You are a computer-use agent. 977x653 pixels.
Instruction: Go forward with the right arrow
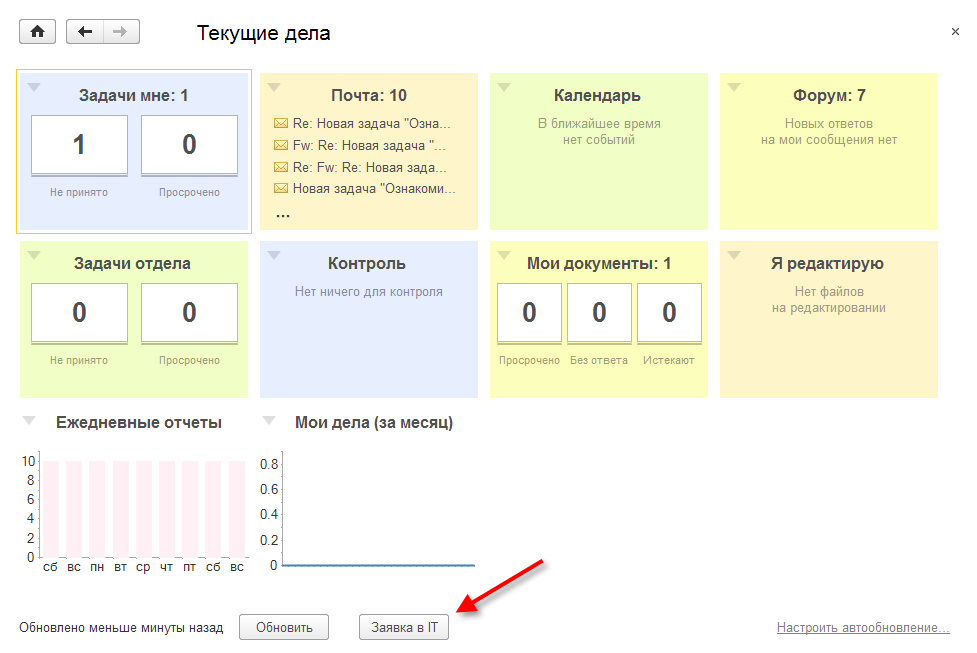click(120, 32)
